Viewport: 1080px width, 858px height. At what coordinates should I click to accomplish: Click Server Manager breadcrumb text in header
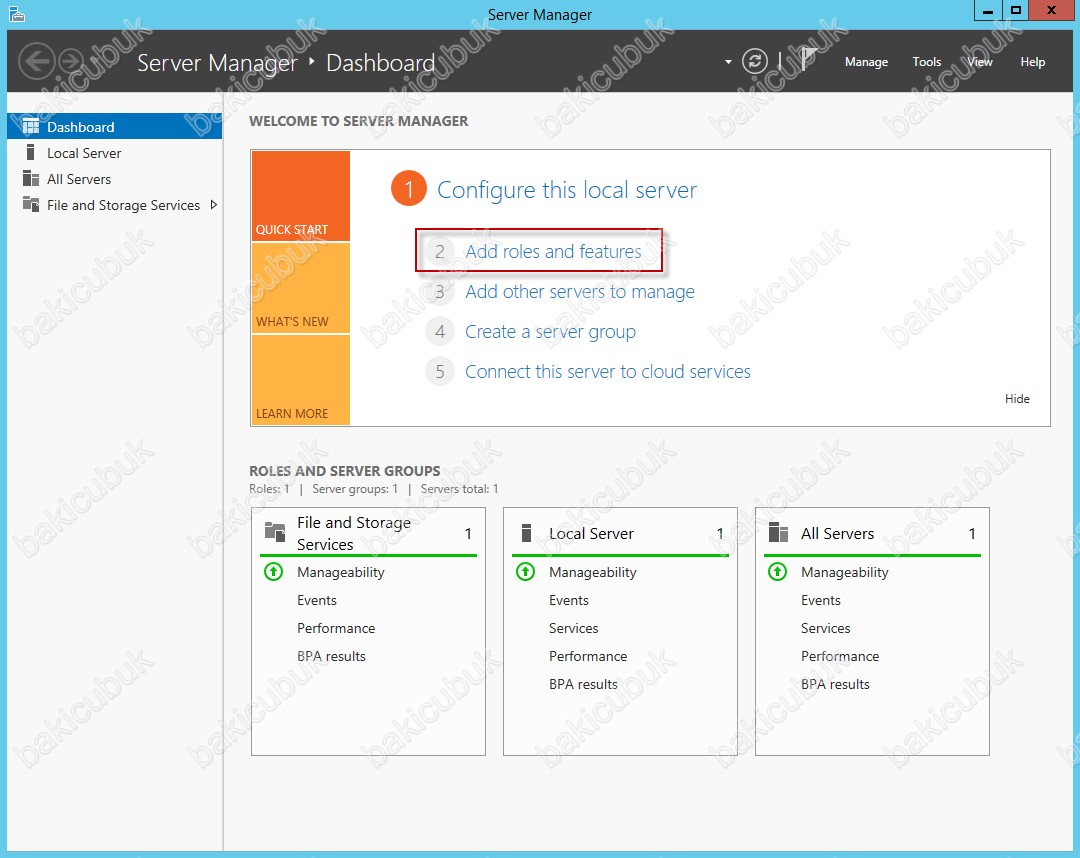(217, 63)
